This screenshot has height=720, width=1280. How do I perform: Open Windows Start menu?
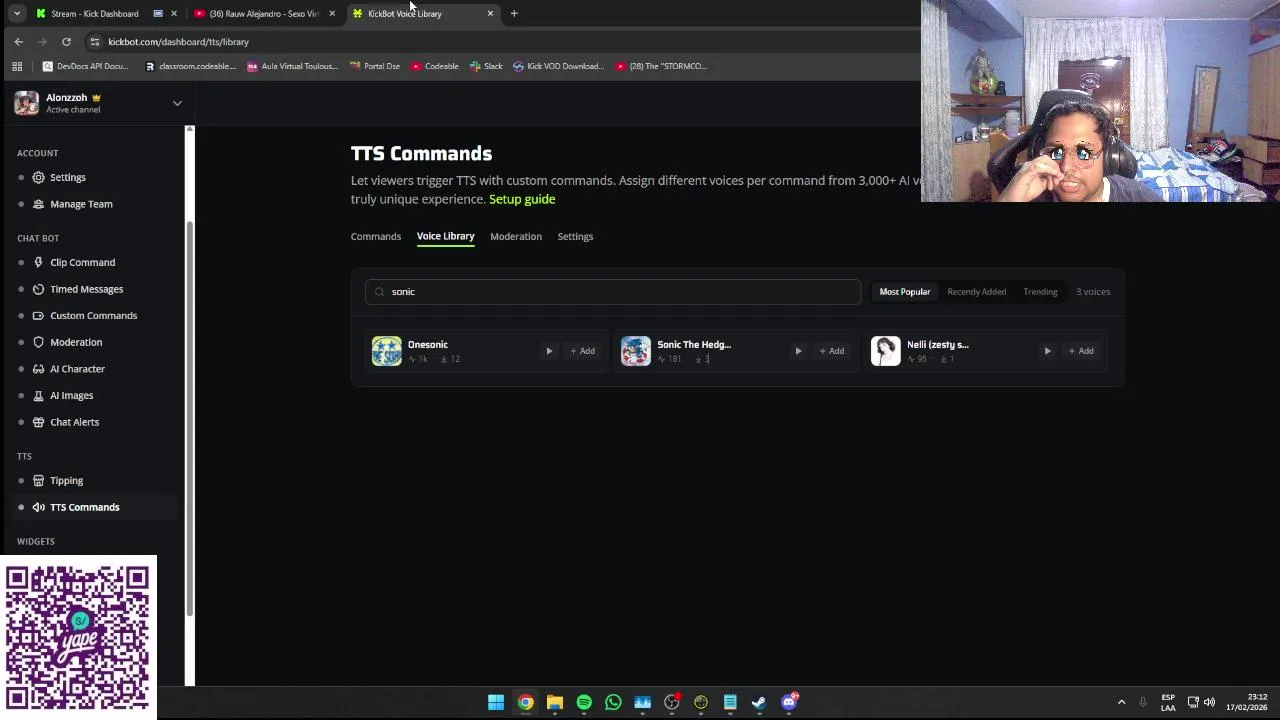coord(496,702)
